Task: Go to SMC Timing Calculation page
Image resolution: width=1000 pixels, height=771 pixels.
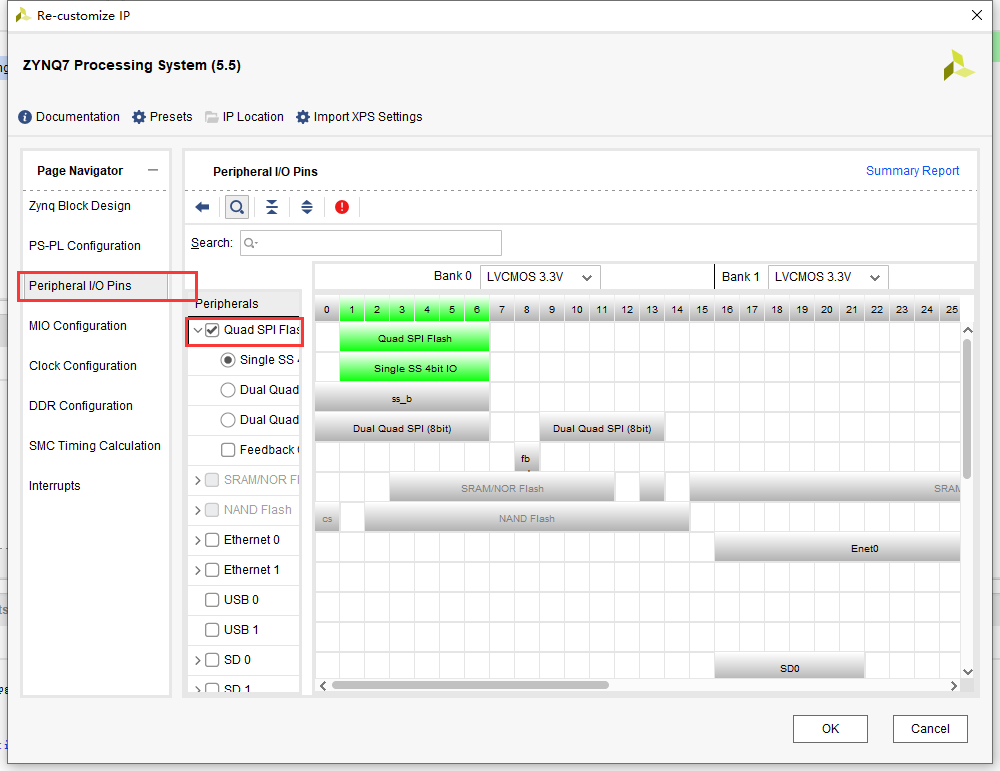Action: 95,446
